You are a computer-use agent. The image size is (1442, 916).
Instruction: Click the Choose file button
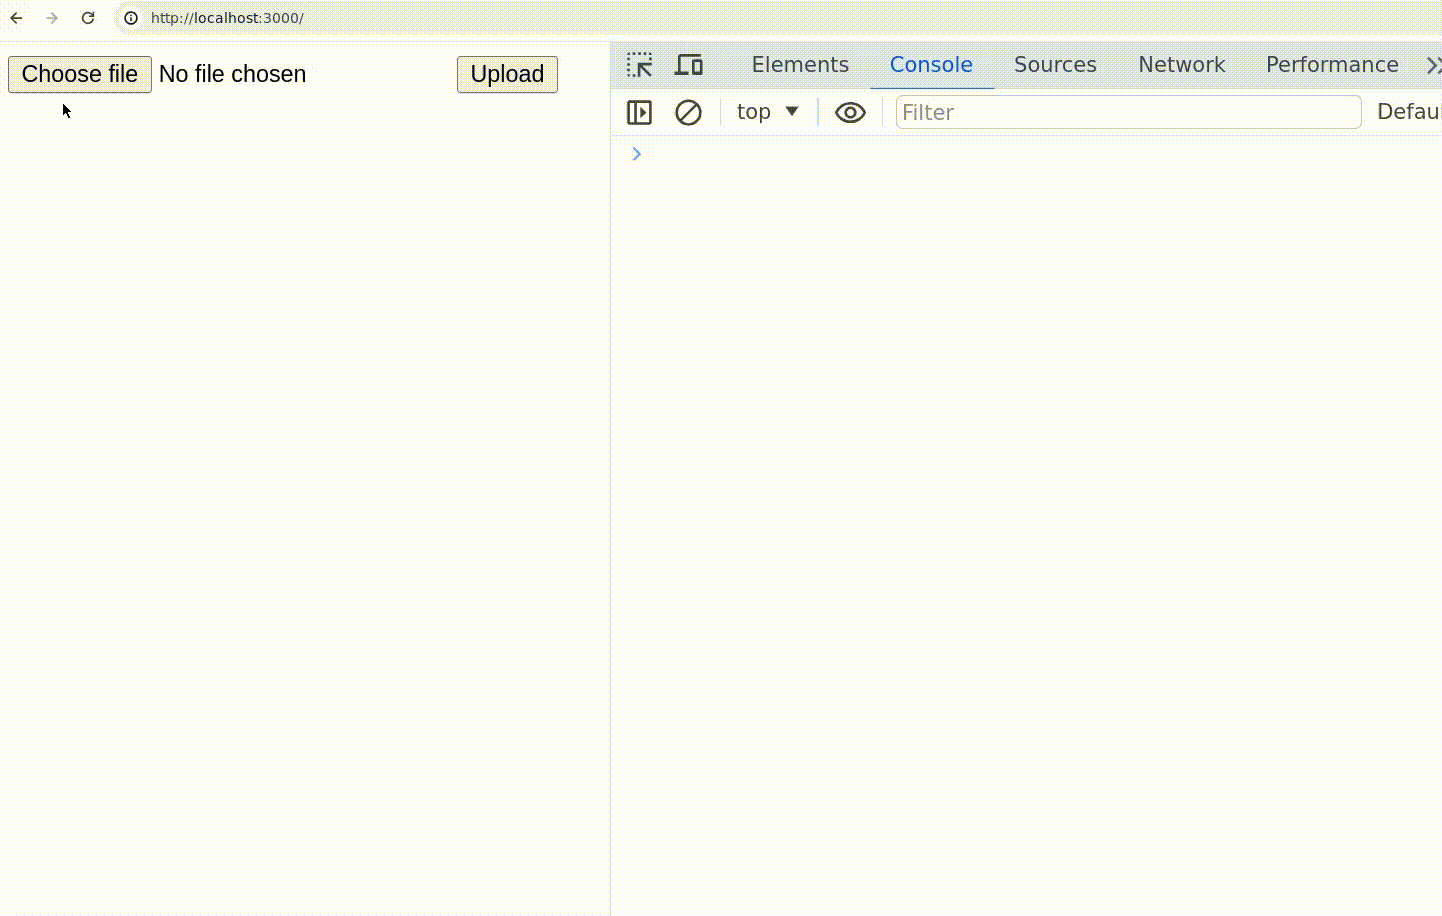point(80,74)
